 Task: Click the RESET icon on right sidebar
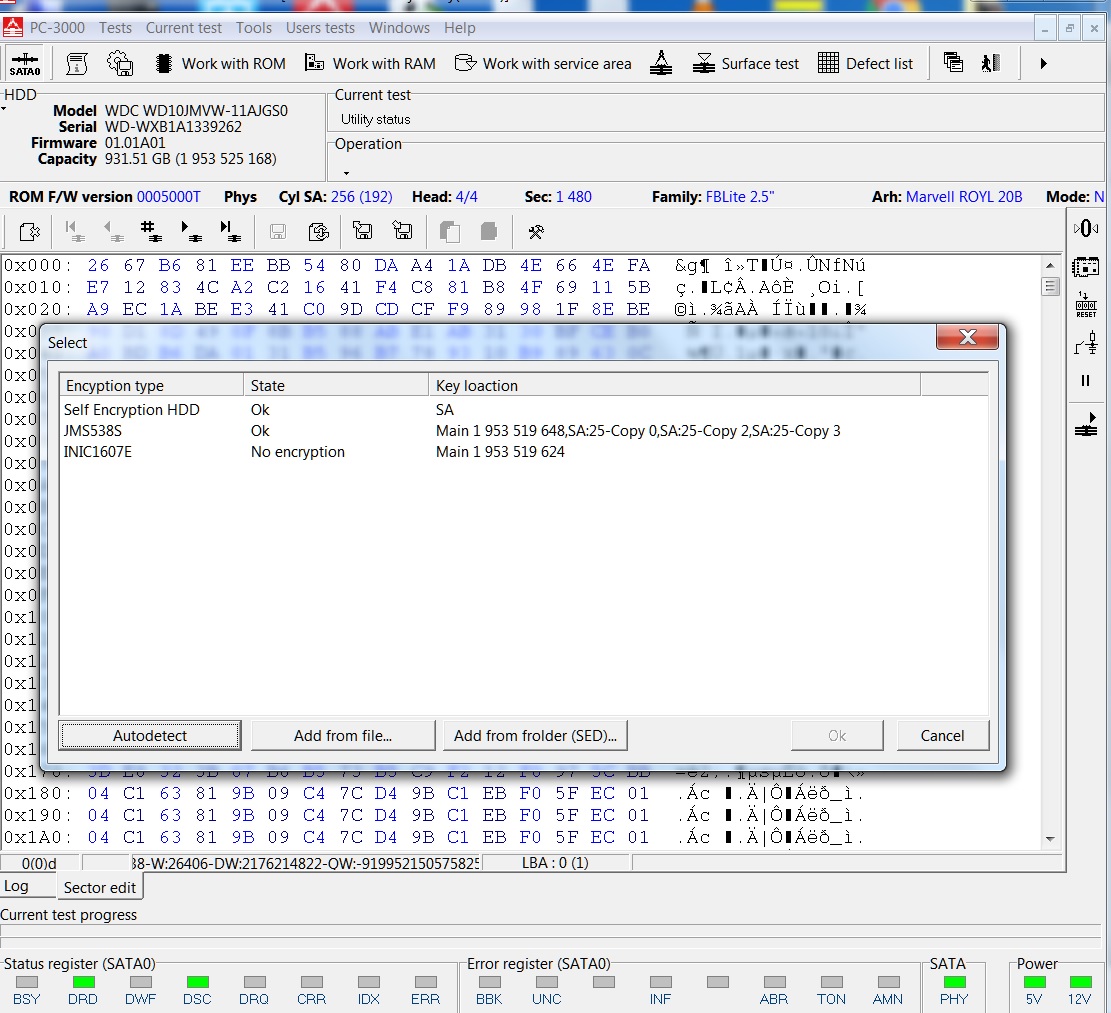1085,306
